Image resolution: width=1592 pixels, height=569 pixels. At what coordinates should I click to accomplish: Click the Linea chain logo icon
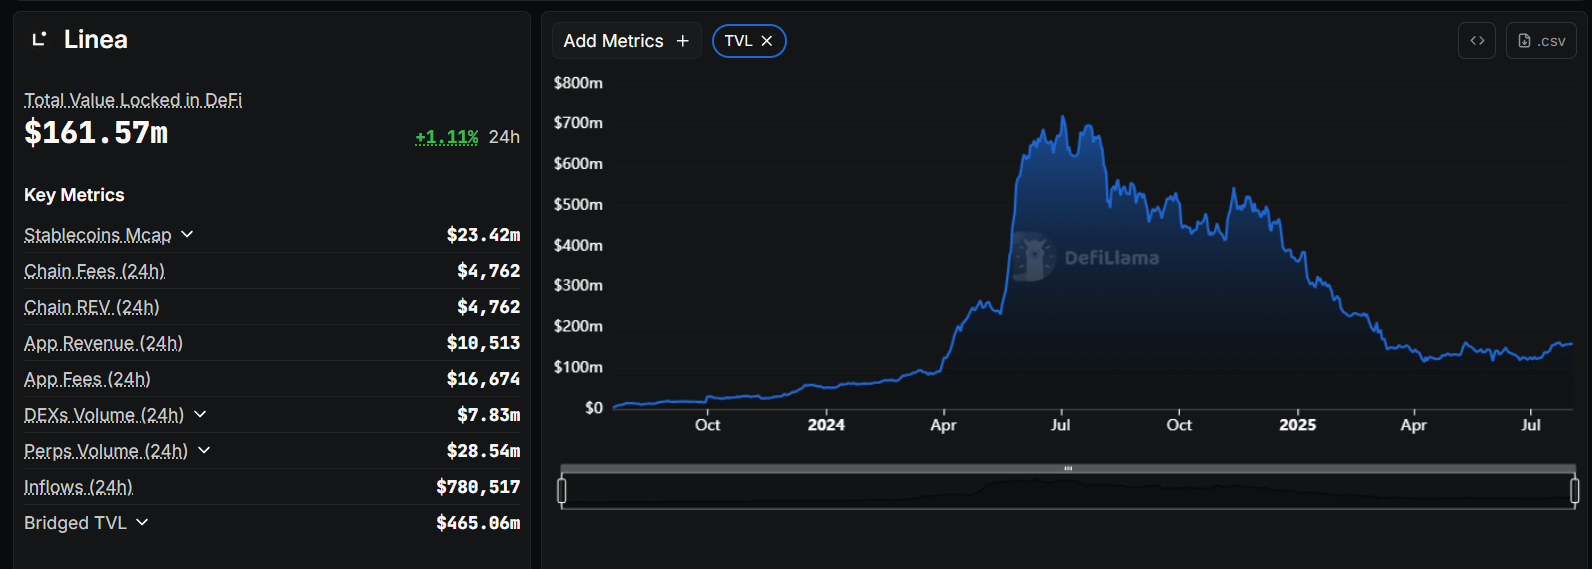click(x=39, y=39)
